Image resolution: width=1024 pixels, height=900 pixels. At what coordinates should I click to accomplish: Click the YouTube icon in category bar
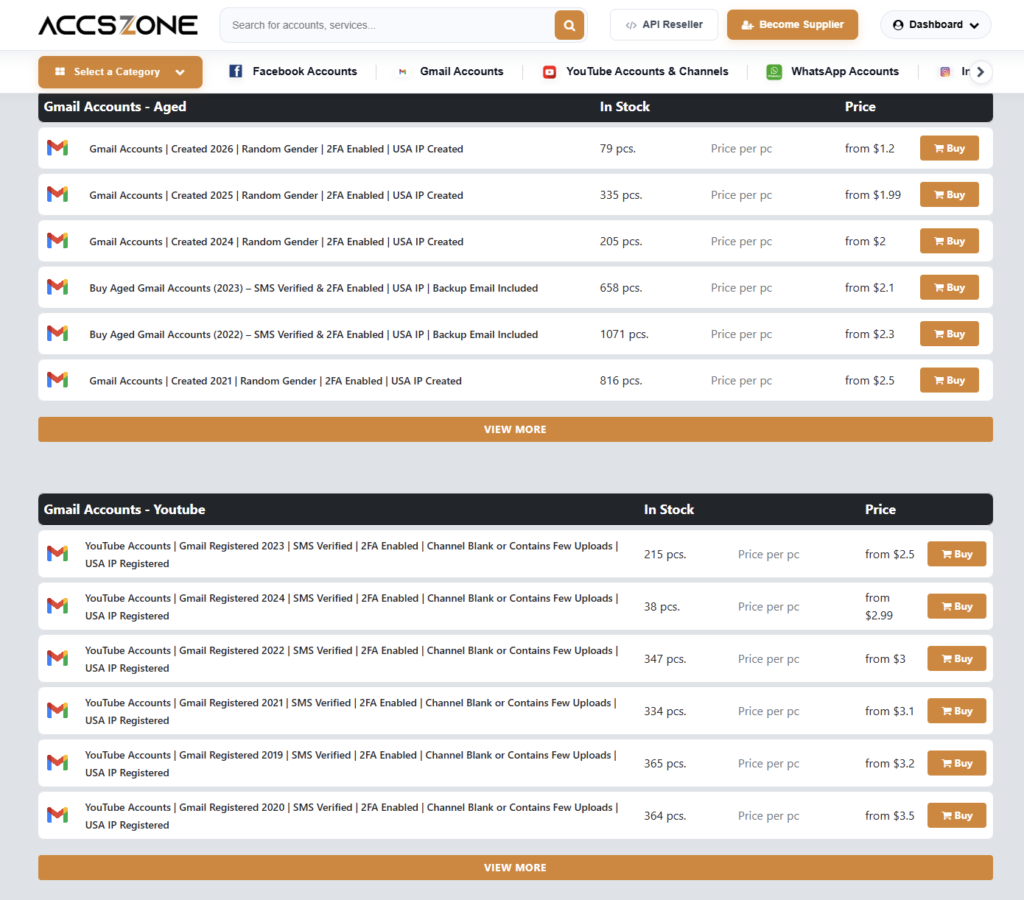[x=549, y=72]
